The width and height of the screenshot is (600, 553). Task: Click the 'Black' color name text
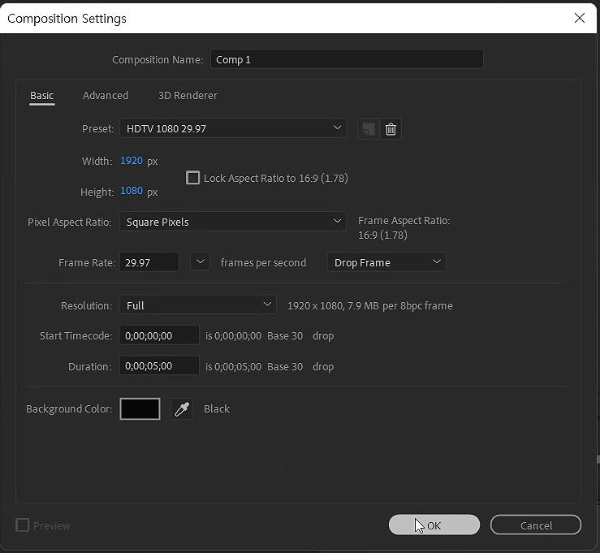pyautogui.click(x=217, y=409)
